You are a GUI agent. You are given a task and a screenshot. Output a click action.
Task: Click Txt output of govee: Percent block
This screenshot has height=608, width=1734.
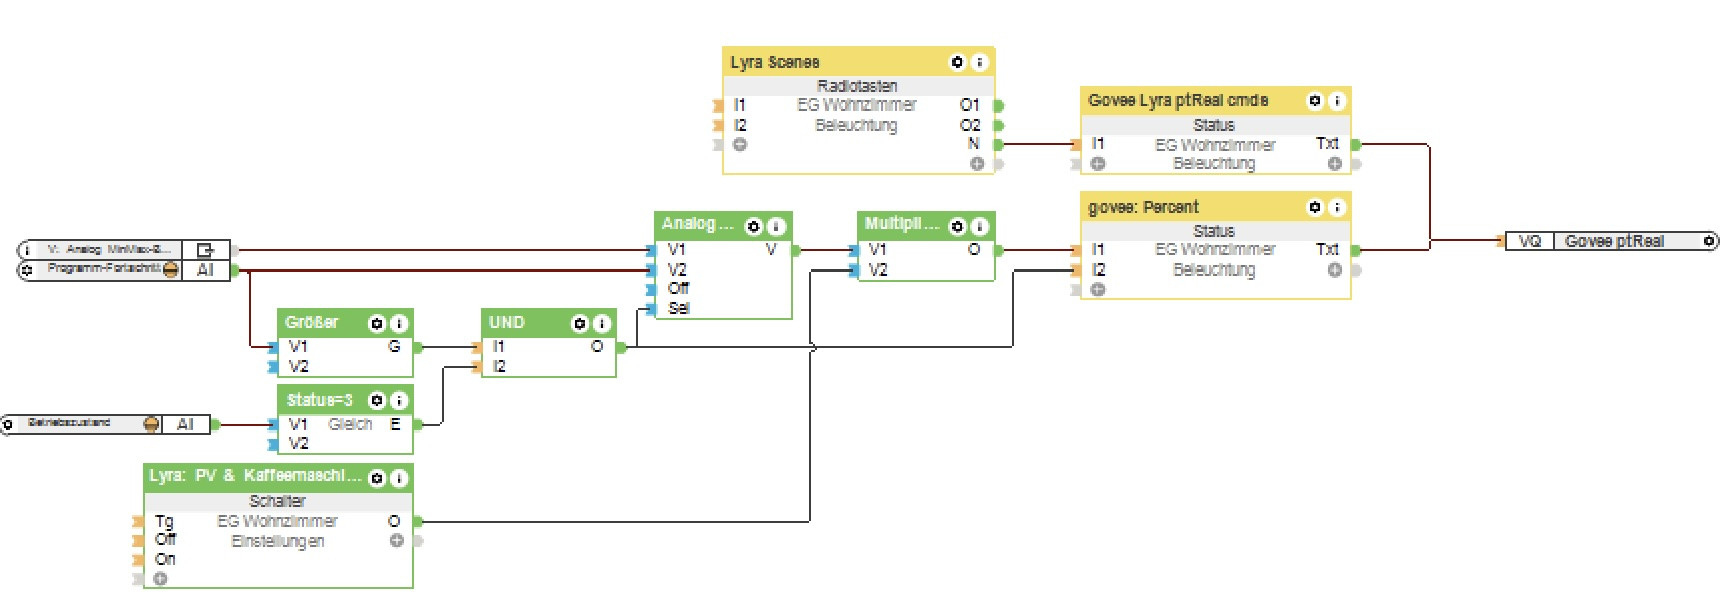(x=1327, y=250)
